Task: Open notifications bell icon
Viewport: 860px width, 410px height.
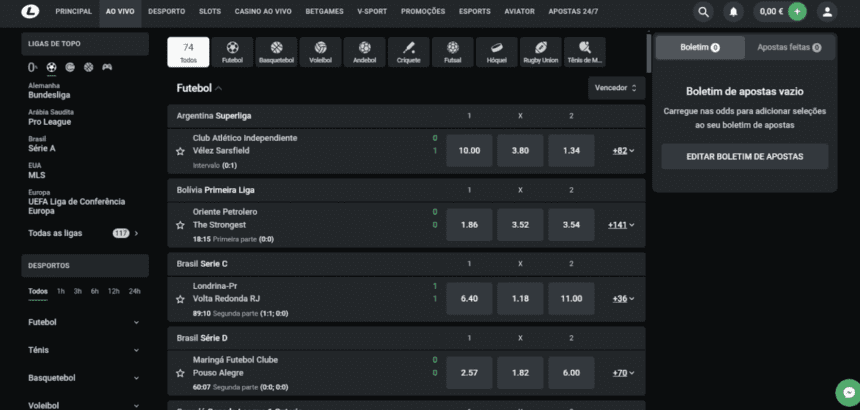Action: (x=733, y=12)
